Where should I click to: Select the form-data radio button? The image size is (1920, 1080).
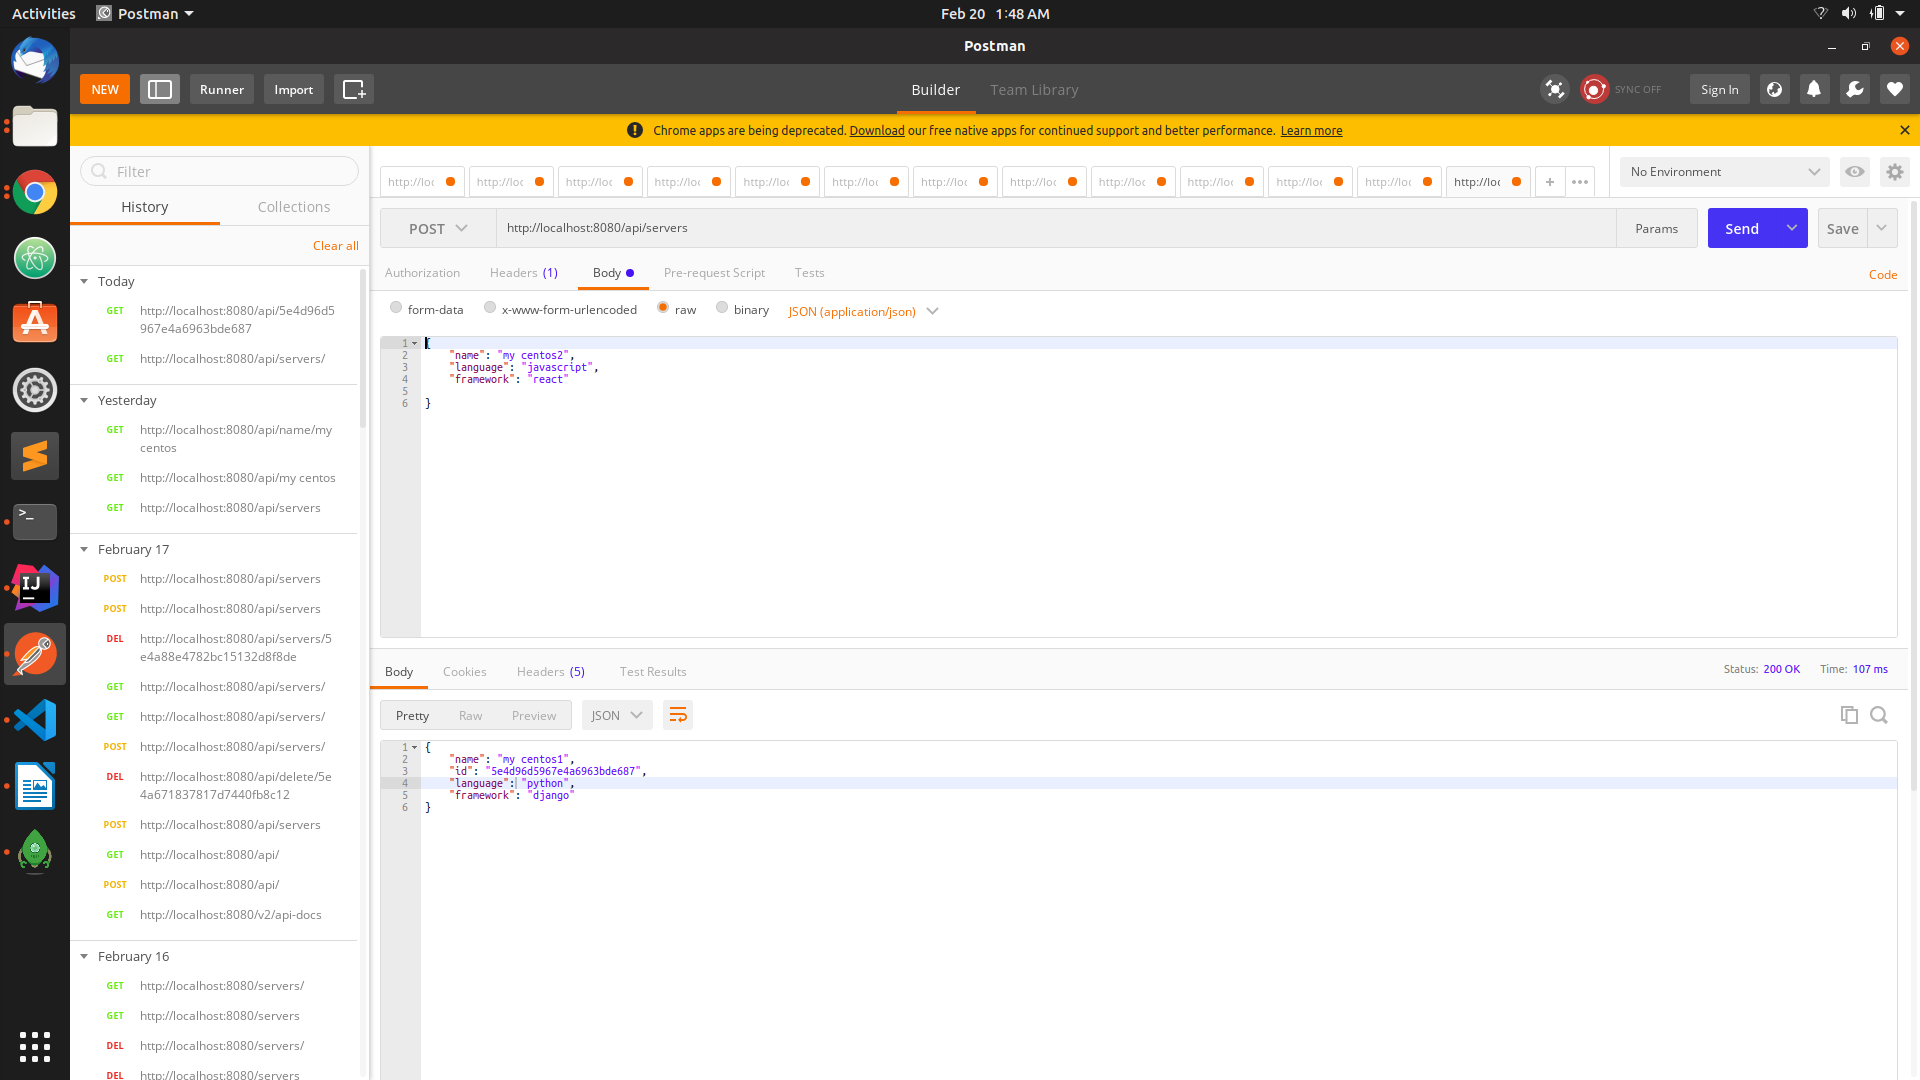(396, 308)
